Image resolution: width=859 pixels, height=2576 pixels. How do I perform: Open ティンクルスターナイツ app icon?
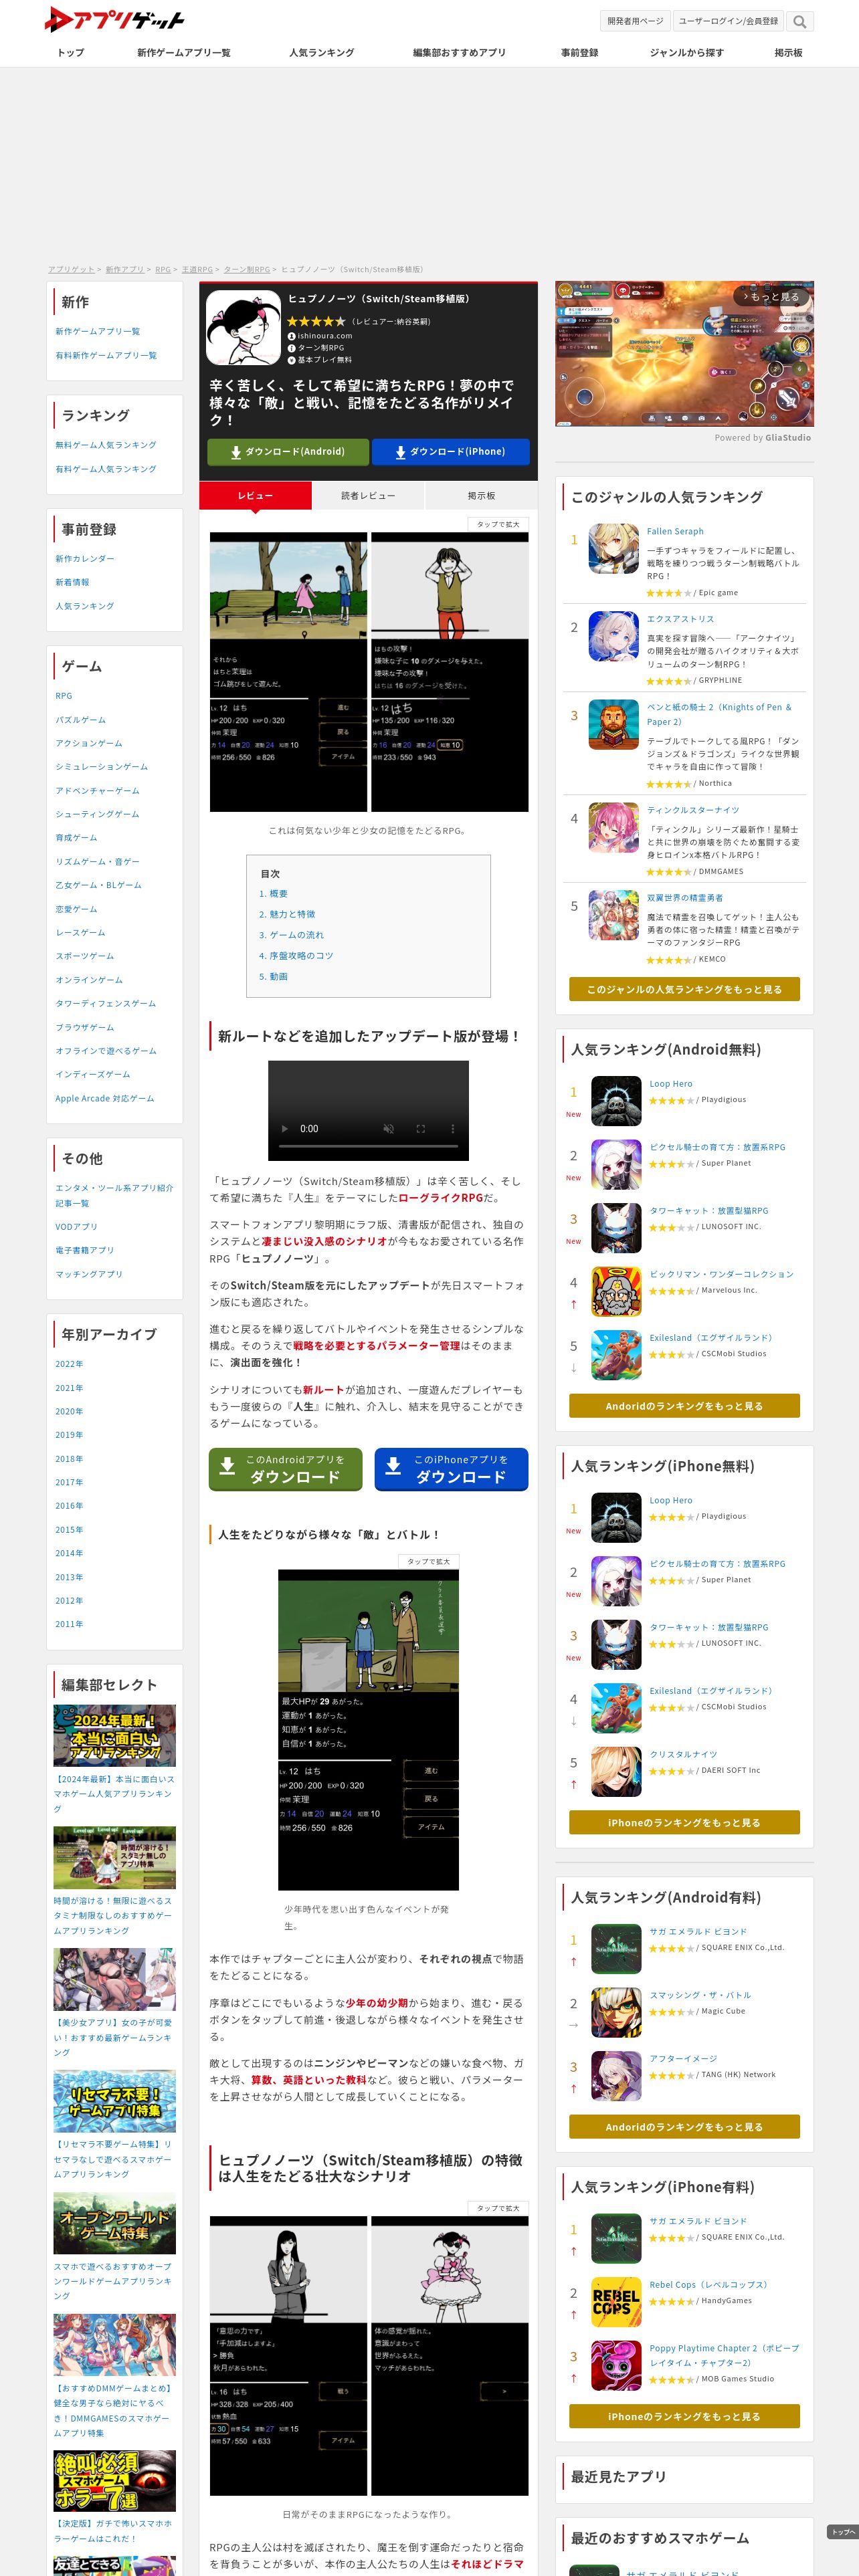click(x=613, y=827)
